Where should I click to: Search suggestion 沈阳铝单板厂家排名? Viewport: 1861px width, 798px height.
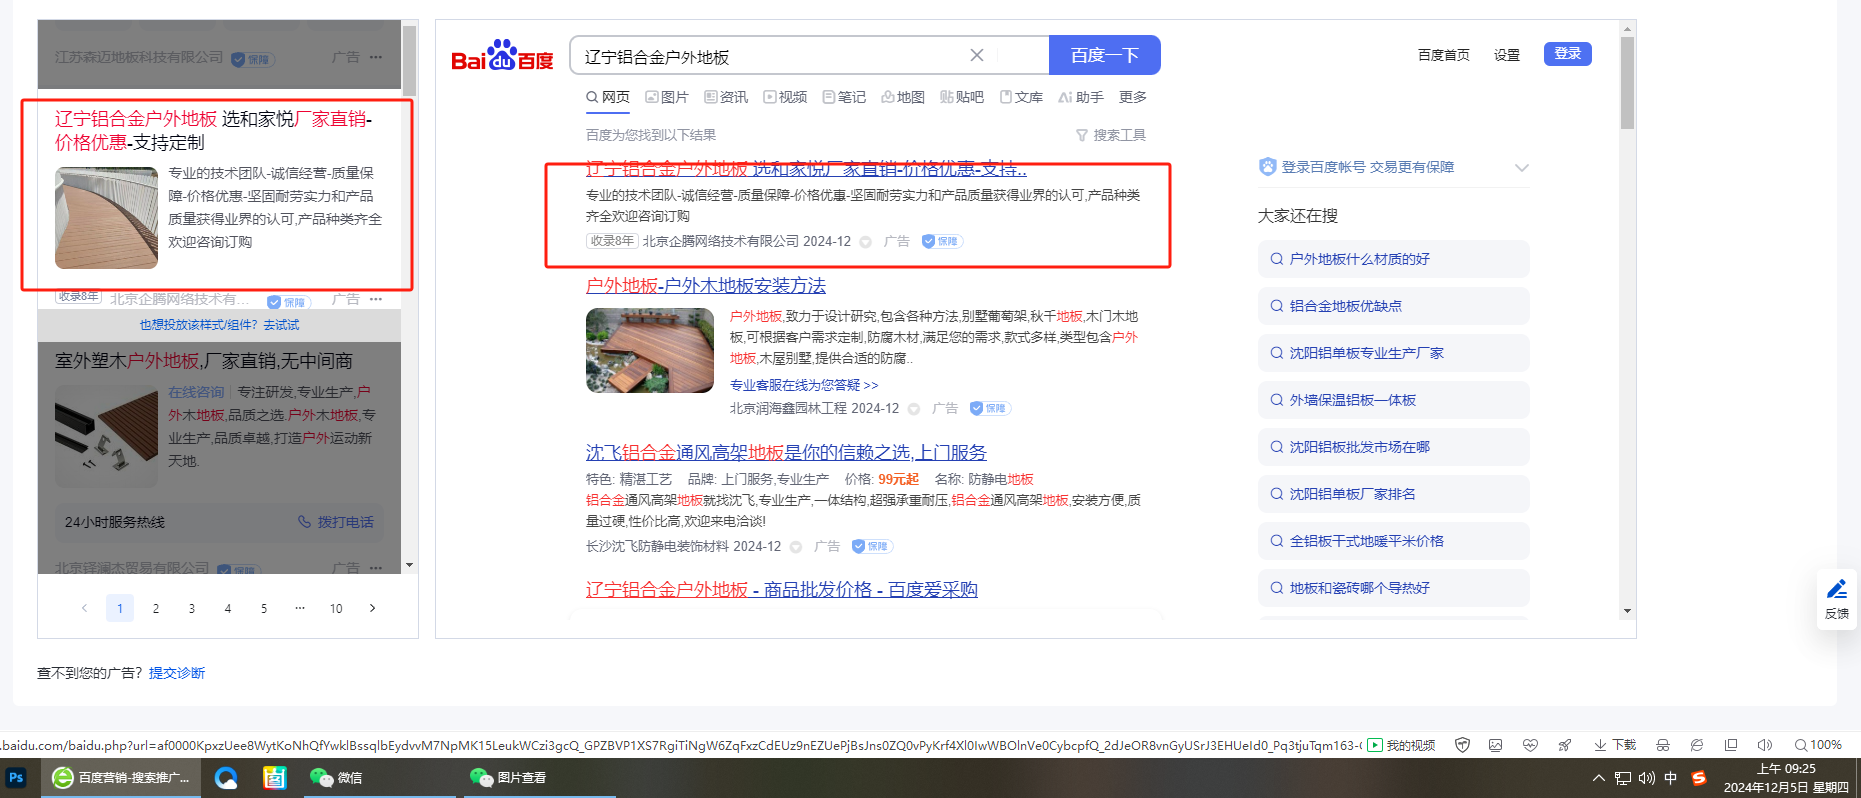(1393, 494)
